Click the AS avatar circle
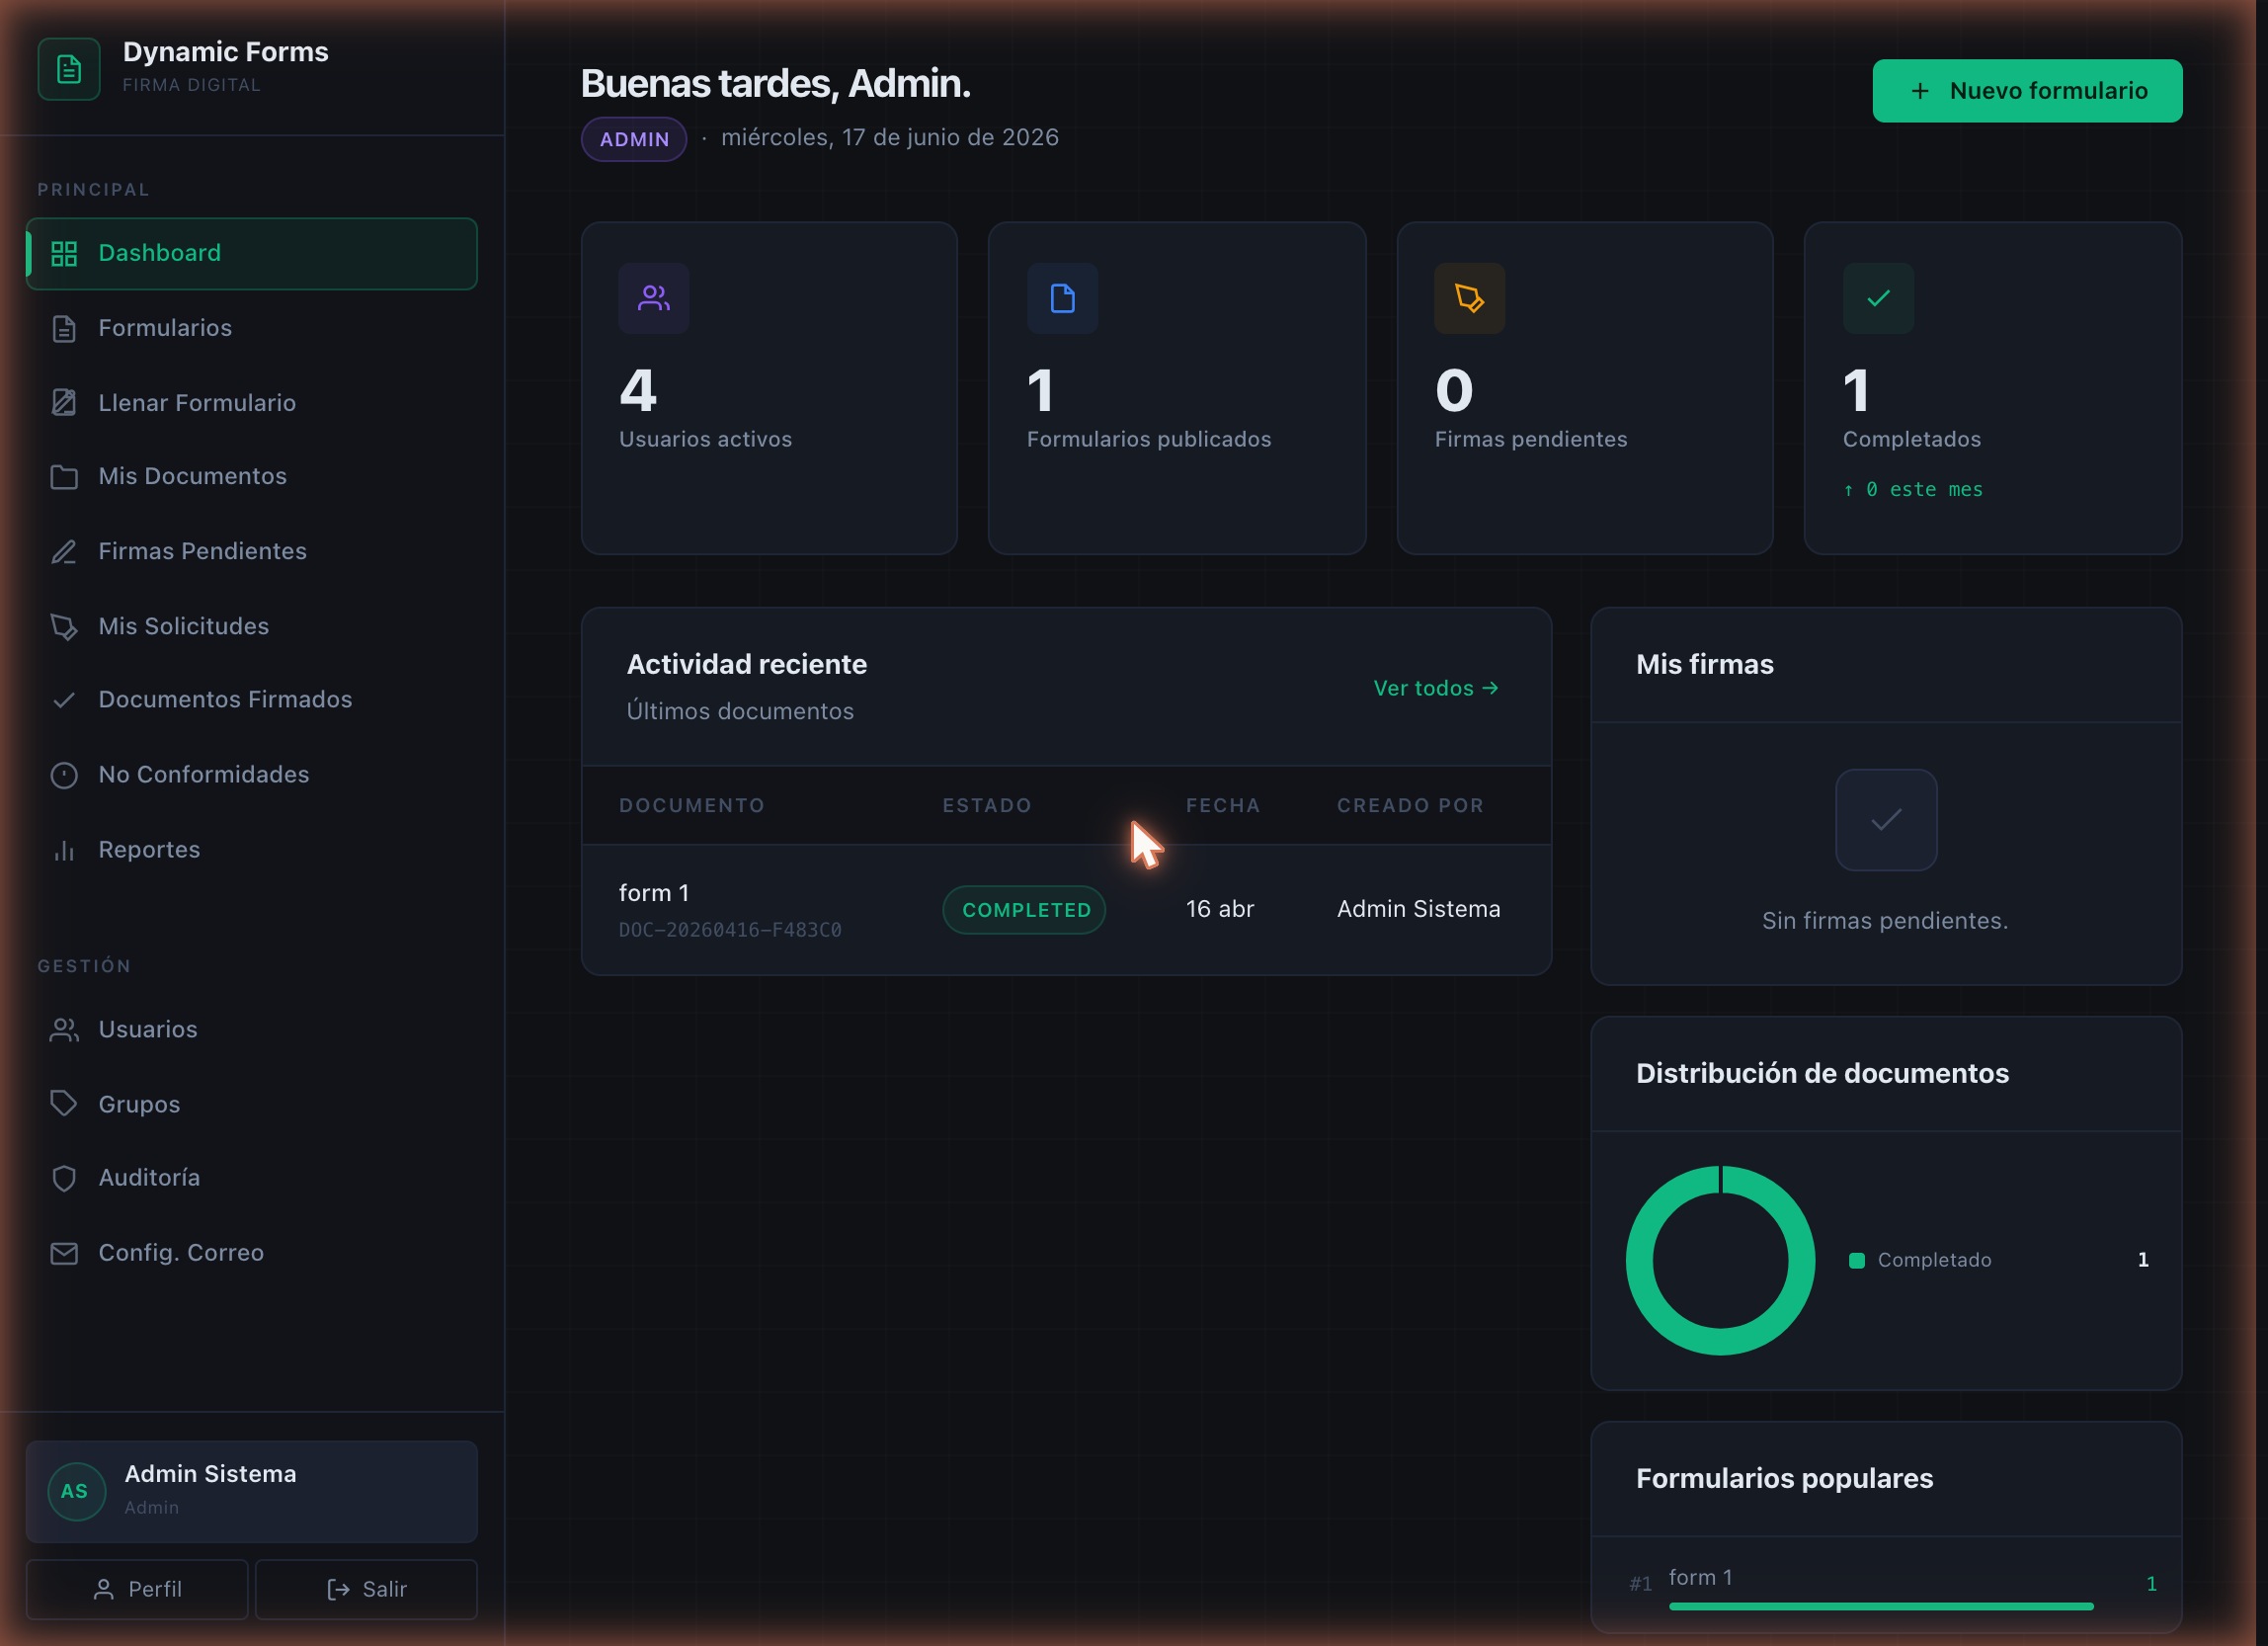Screen dimensions: 2268x1646 point(76,1491)
